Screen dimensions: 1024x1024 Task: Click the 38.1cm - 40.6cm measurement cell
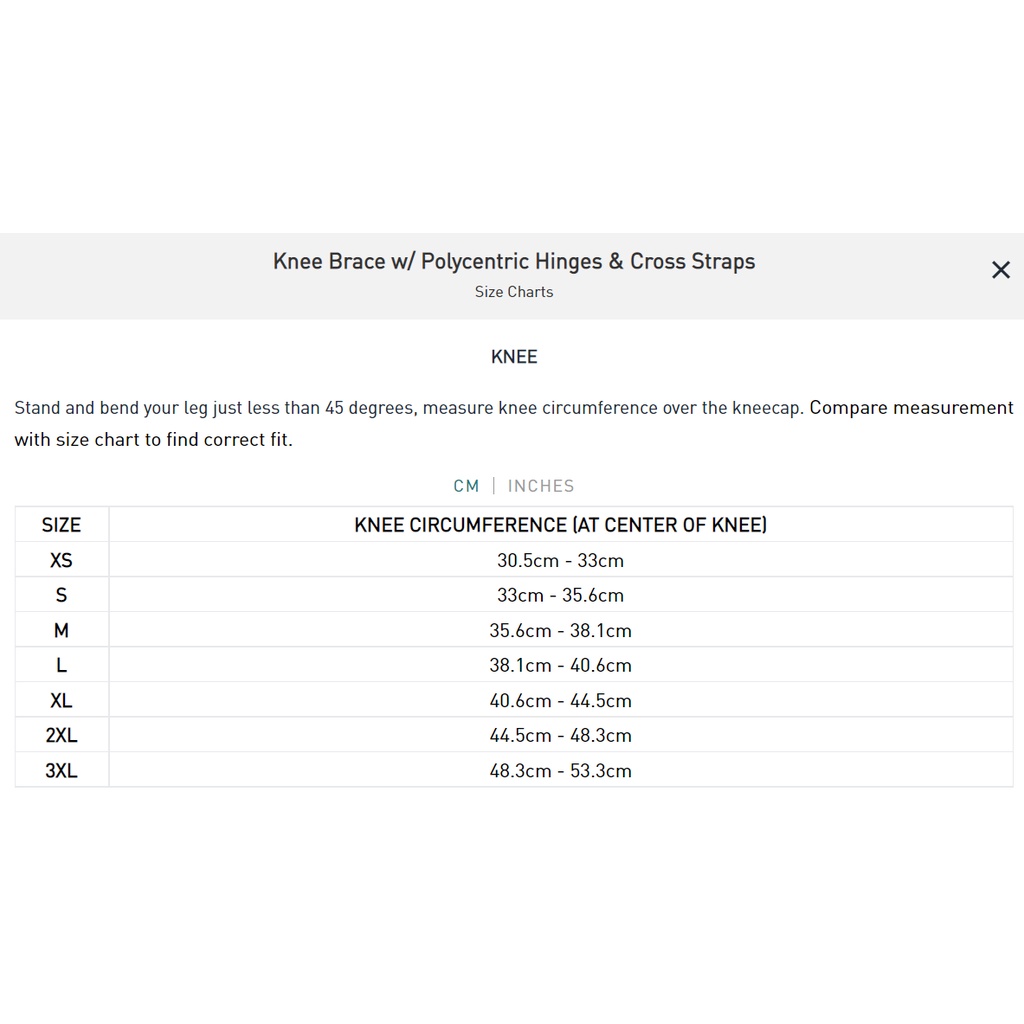[560, 665]
